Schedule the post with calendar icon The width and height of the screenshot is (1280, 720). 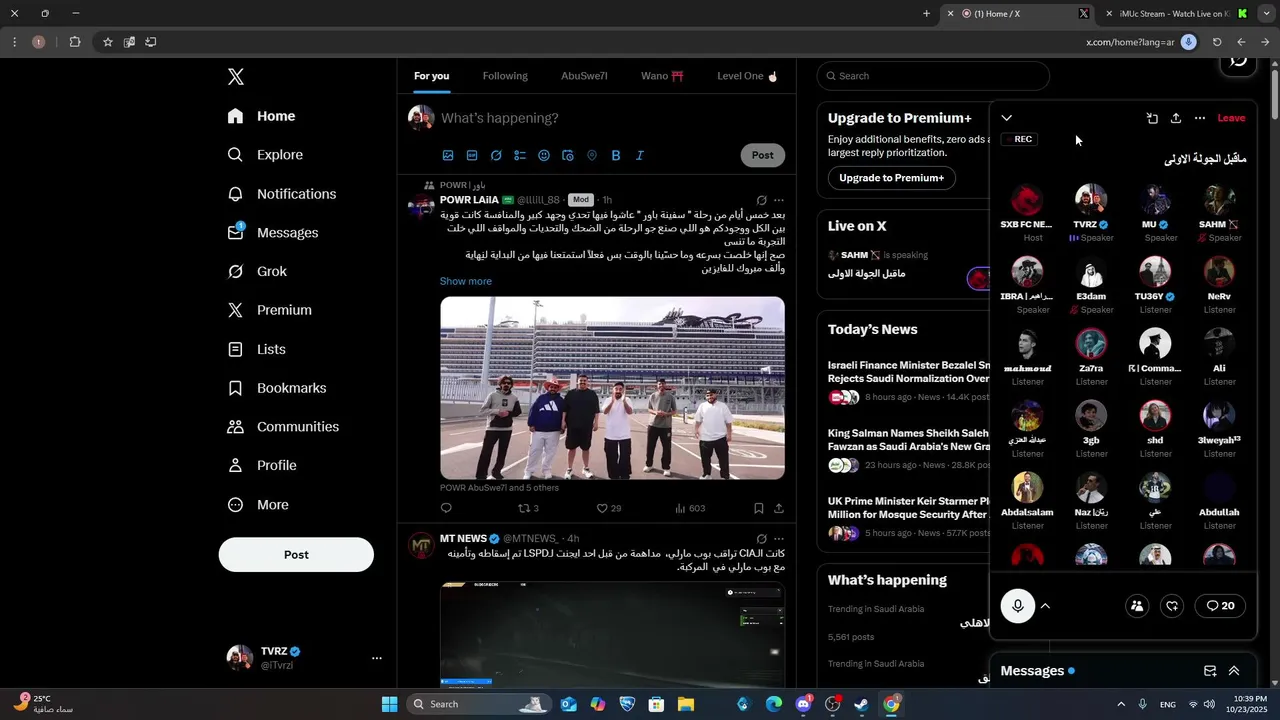568,155
